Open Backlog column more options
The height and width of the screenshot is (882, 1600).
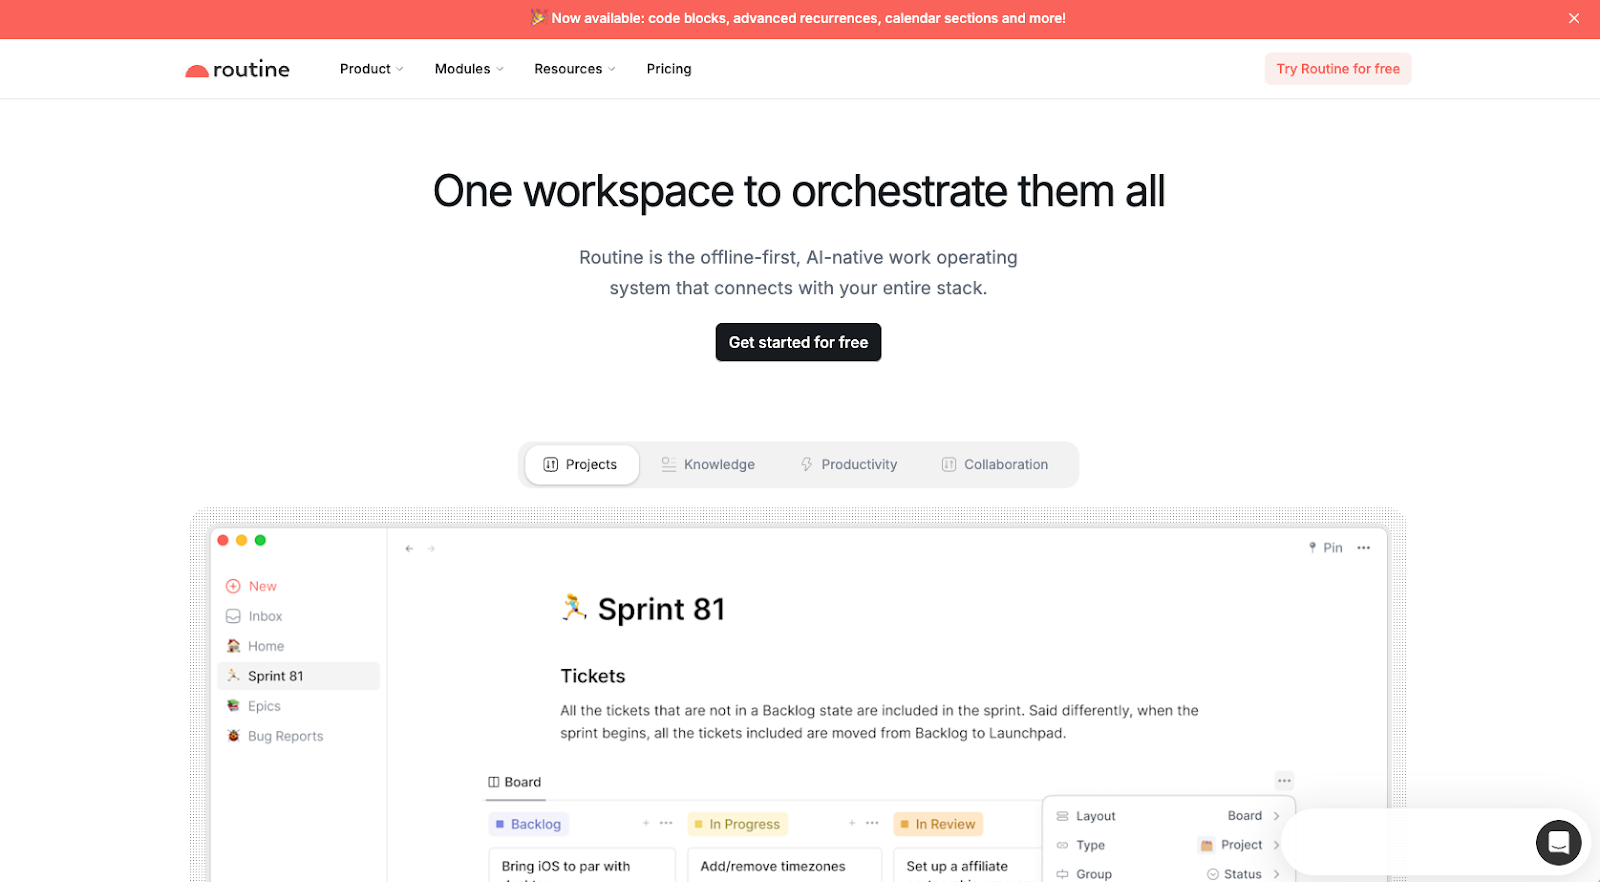coord(666,823)
